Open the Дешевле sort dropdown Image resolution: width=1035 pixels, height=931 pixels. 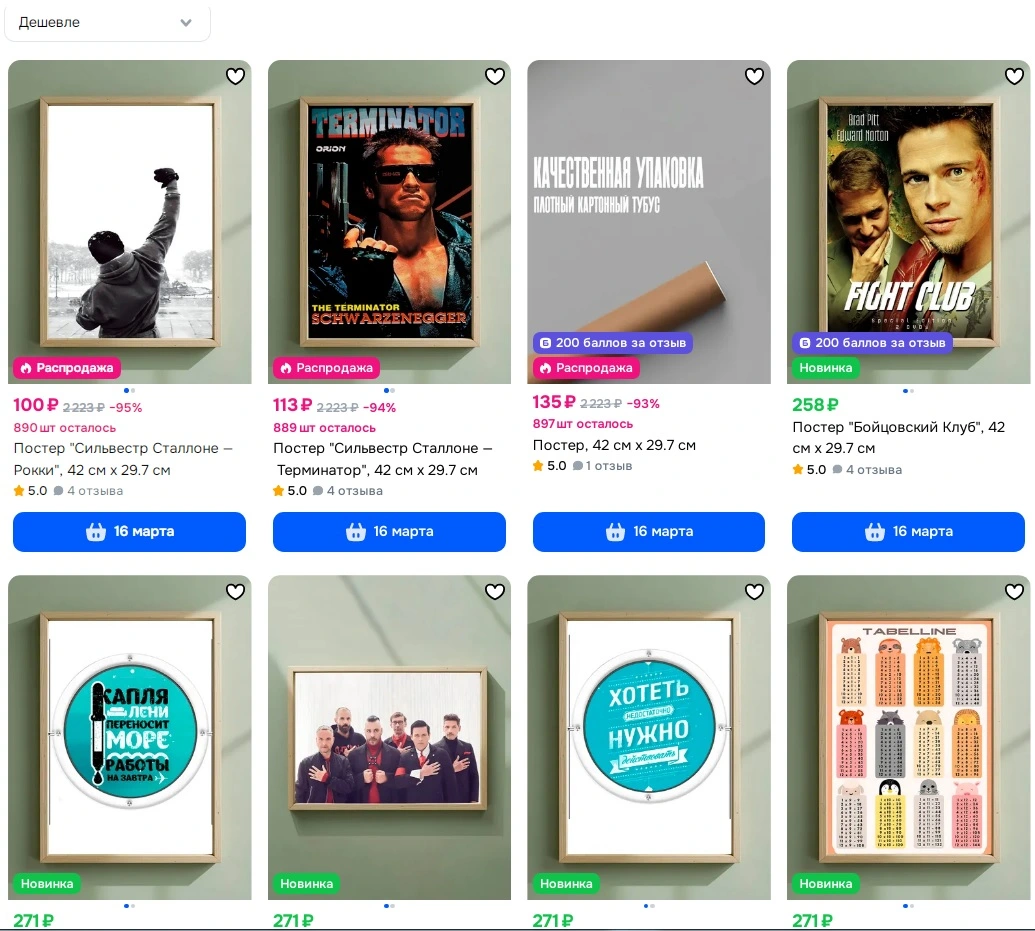[107, 22]
